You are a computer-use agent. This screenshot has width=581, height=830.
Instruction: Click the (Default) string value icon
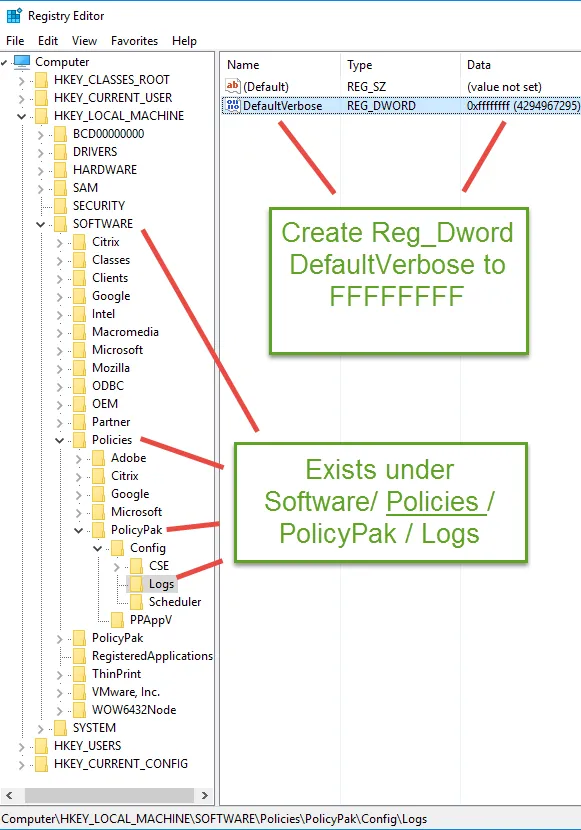coord(233,86)
